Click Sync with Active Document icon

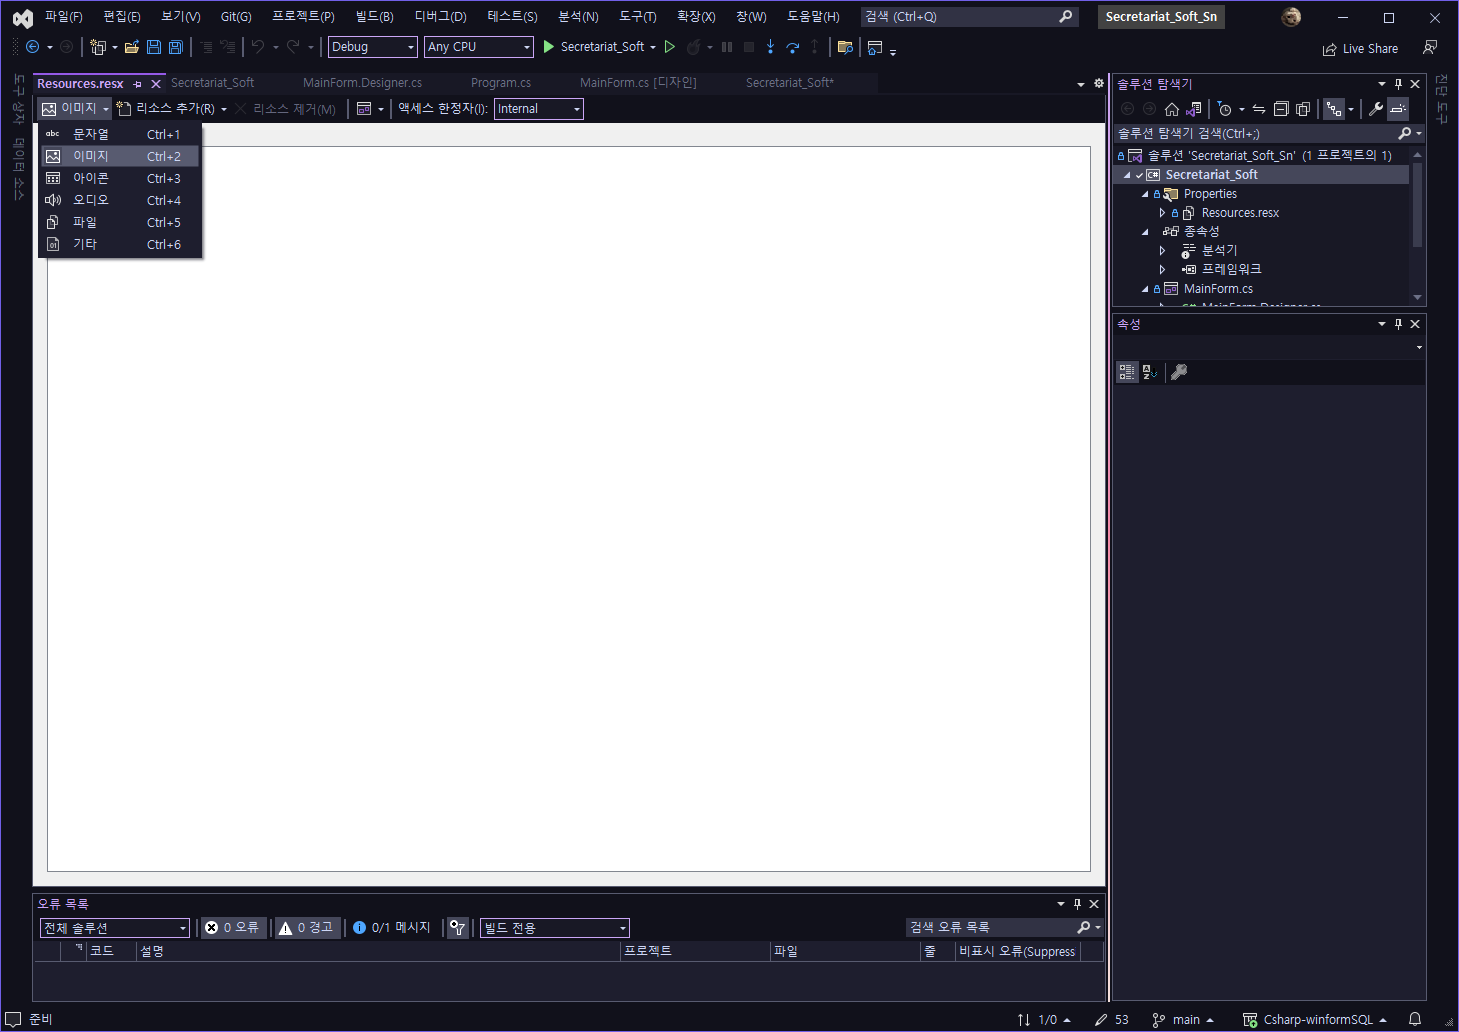tap(1259, 109)
